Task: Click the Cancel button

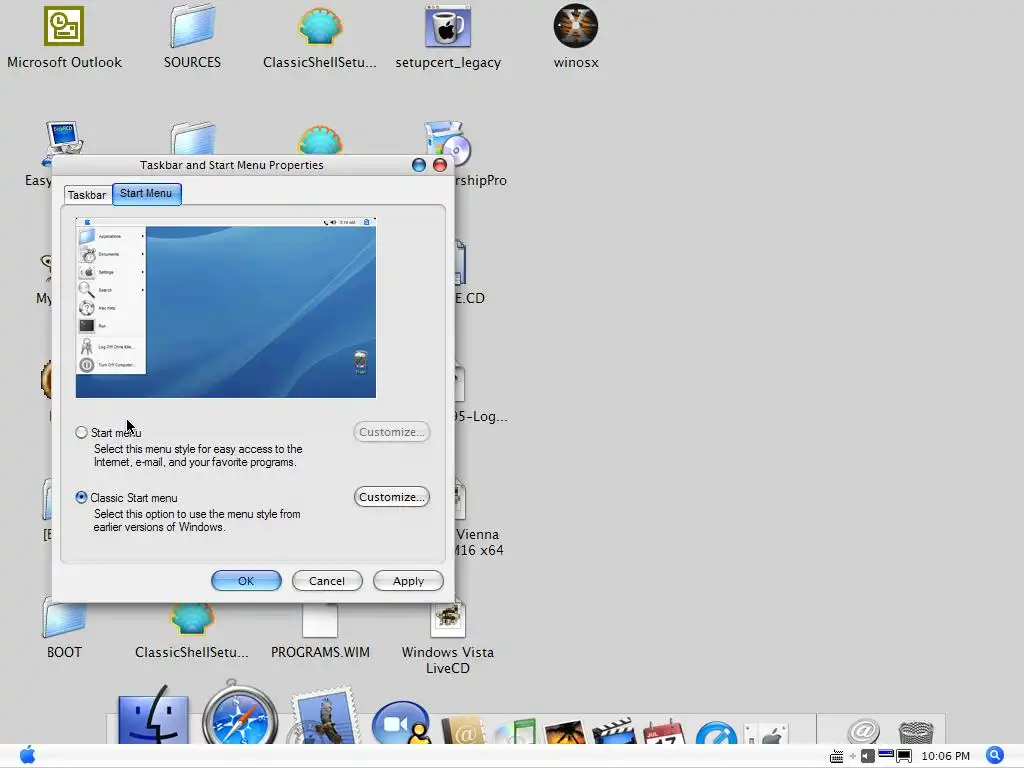Action: 327,581
